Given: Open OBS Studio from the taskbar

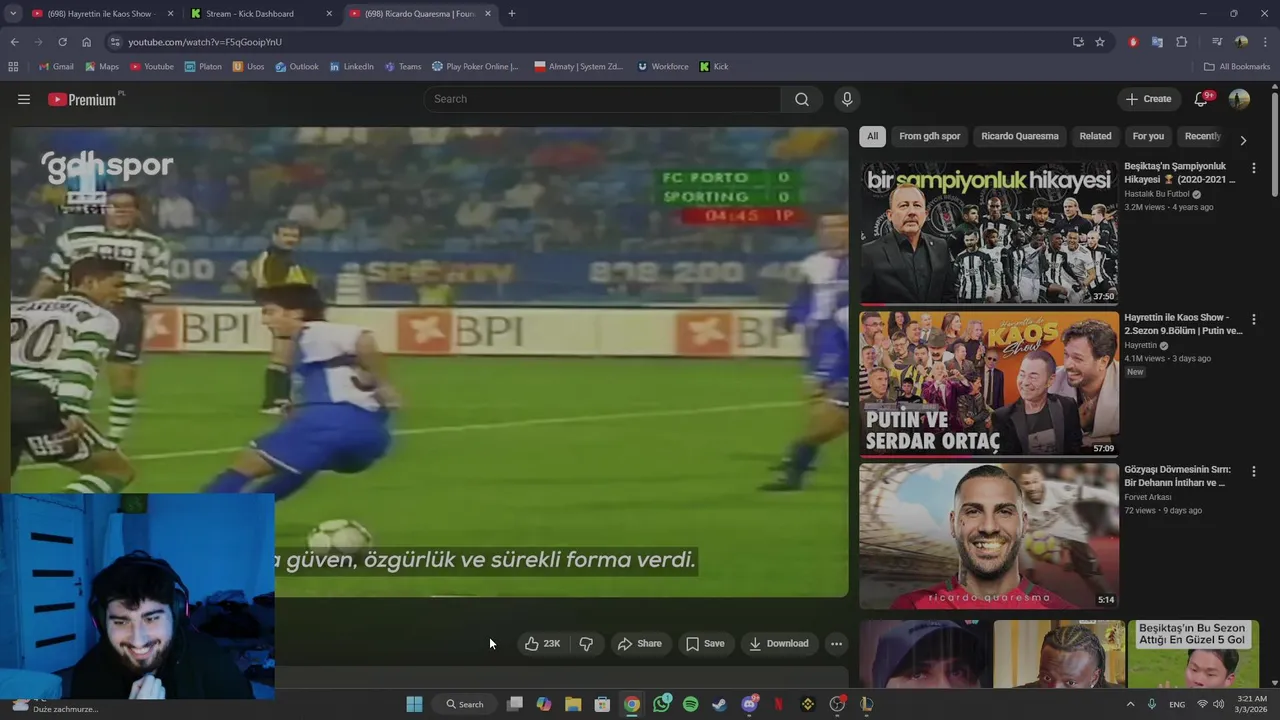Looking at the screenshot, I should click(837, 704).
